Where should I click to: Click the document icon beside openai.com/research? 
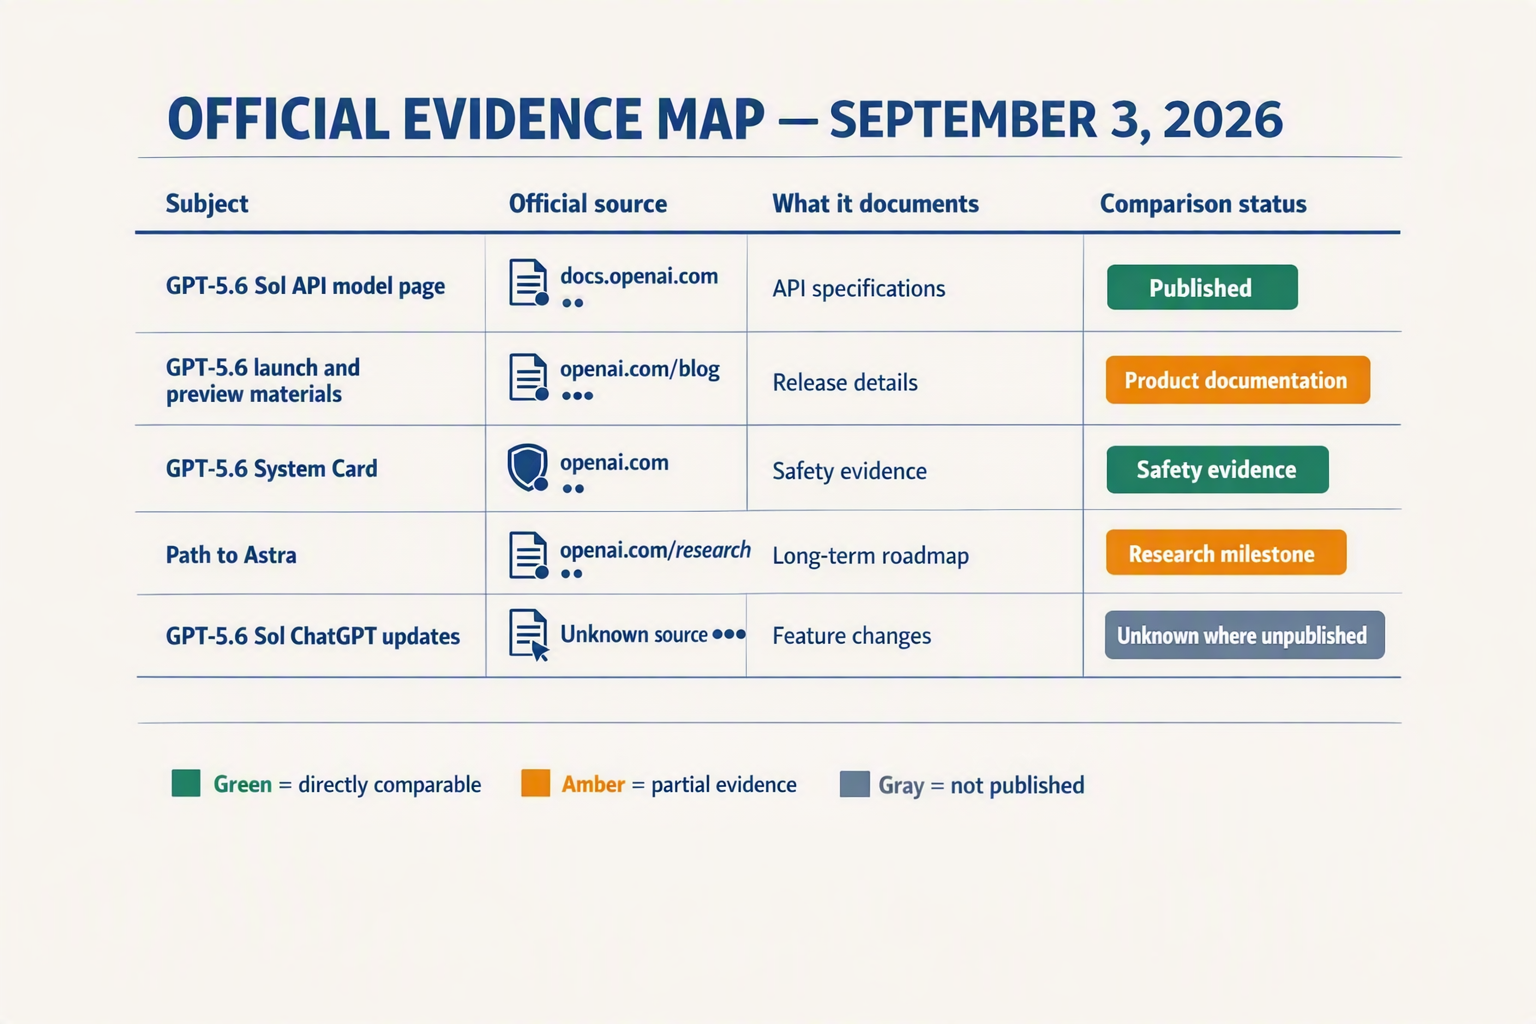(x=528, y=555)
